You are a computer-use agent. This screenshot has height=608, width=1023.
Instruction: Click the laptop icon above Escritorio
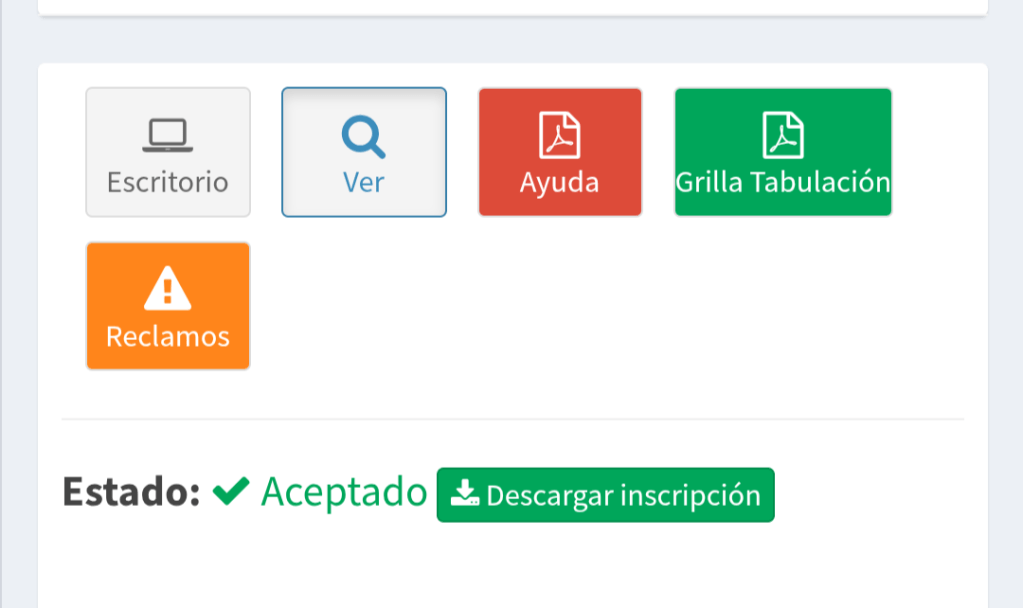click(x=167, y=135)
